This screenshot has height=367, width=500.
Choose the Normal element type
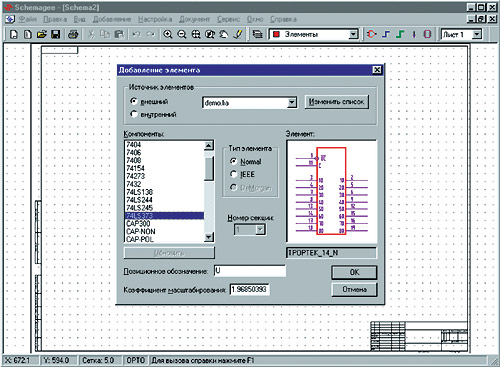(x=233, y=161)
